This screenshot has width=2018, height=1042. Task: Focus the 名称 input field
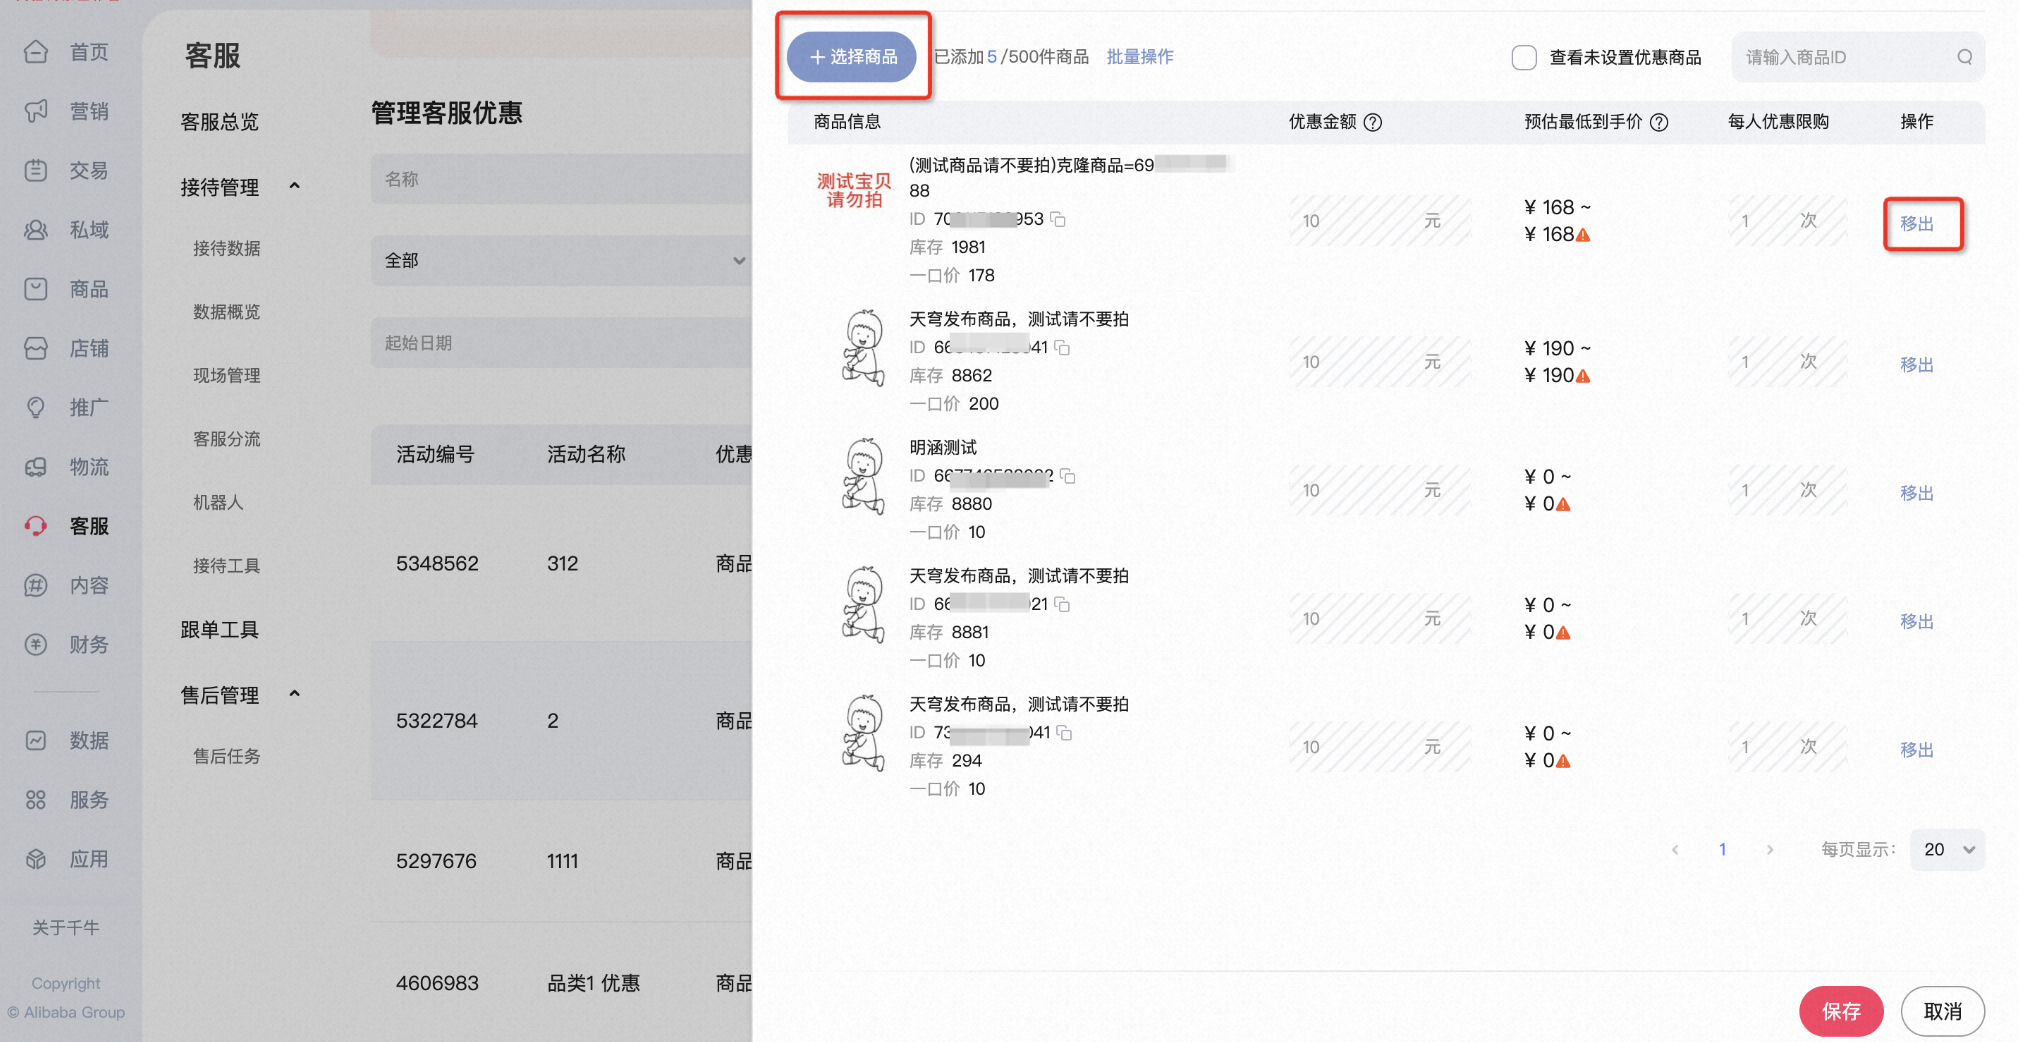pos(561,179)
